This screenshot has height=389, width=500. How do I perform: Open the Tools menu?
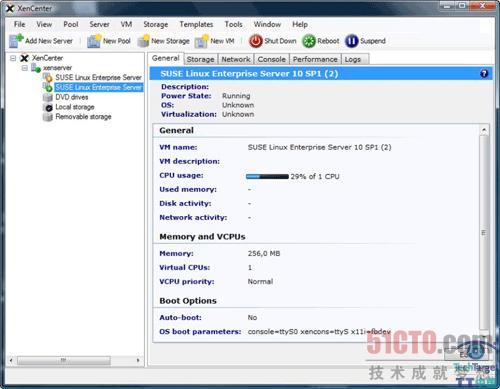[x=233, y=24]
